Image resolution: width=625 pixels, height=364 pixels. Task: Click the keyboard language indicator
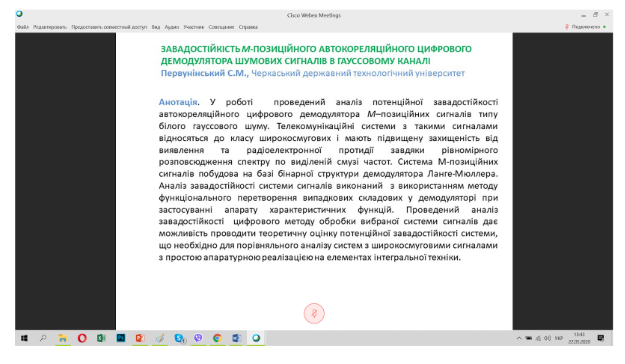558,338
